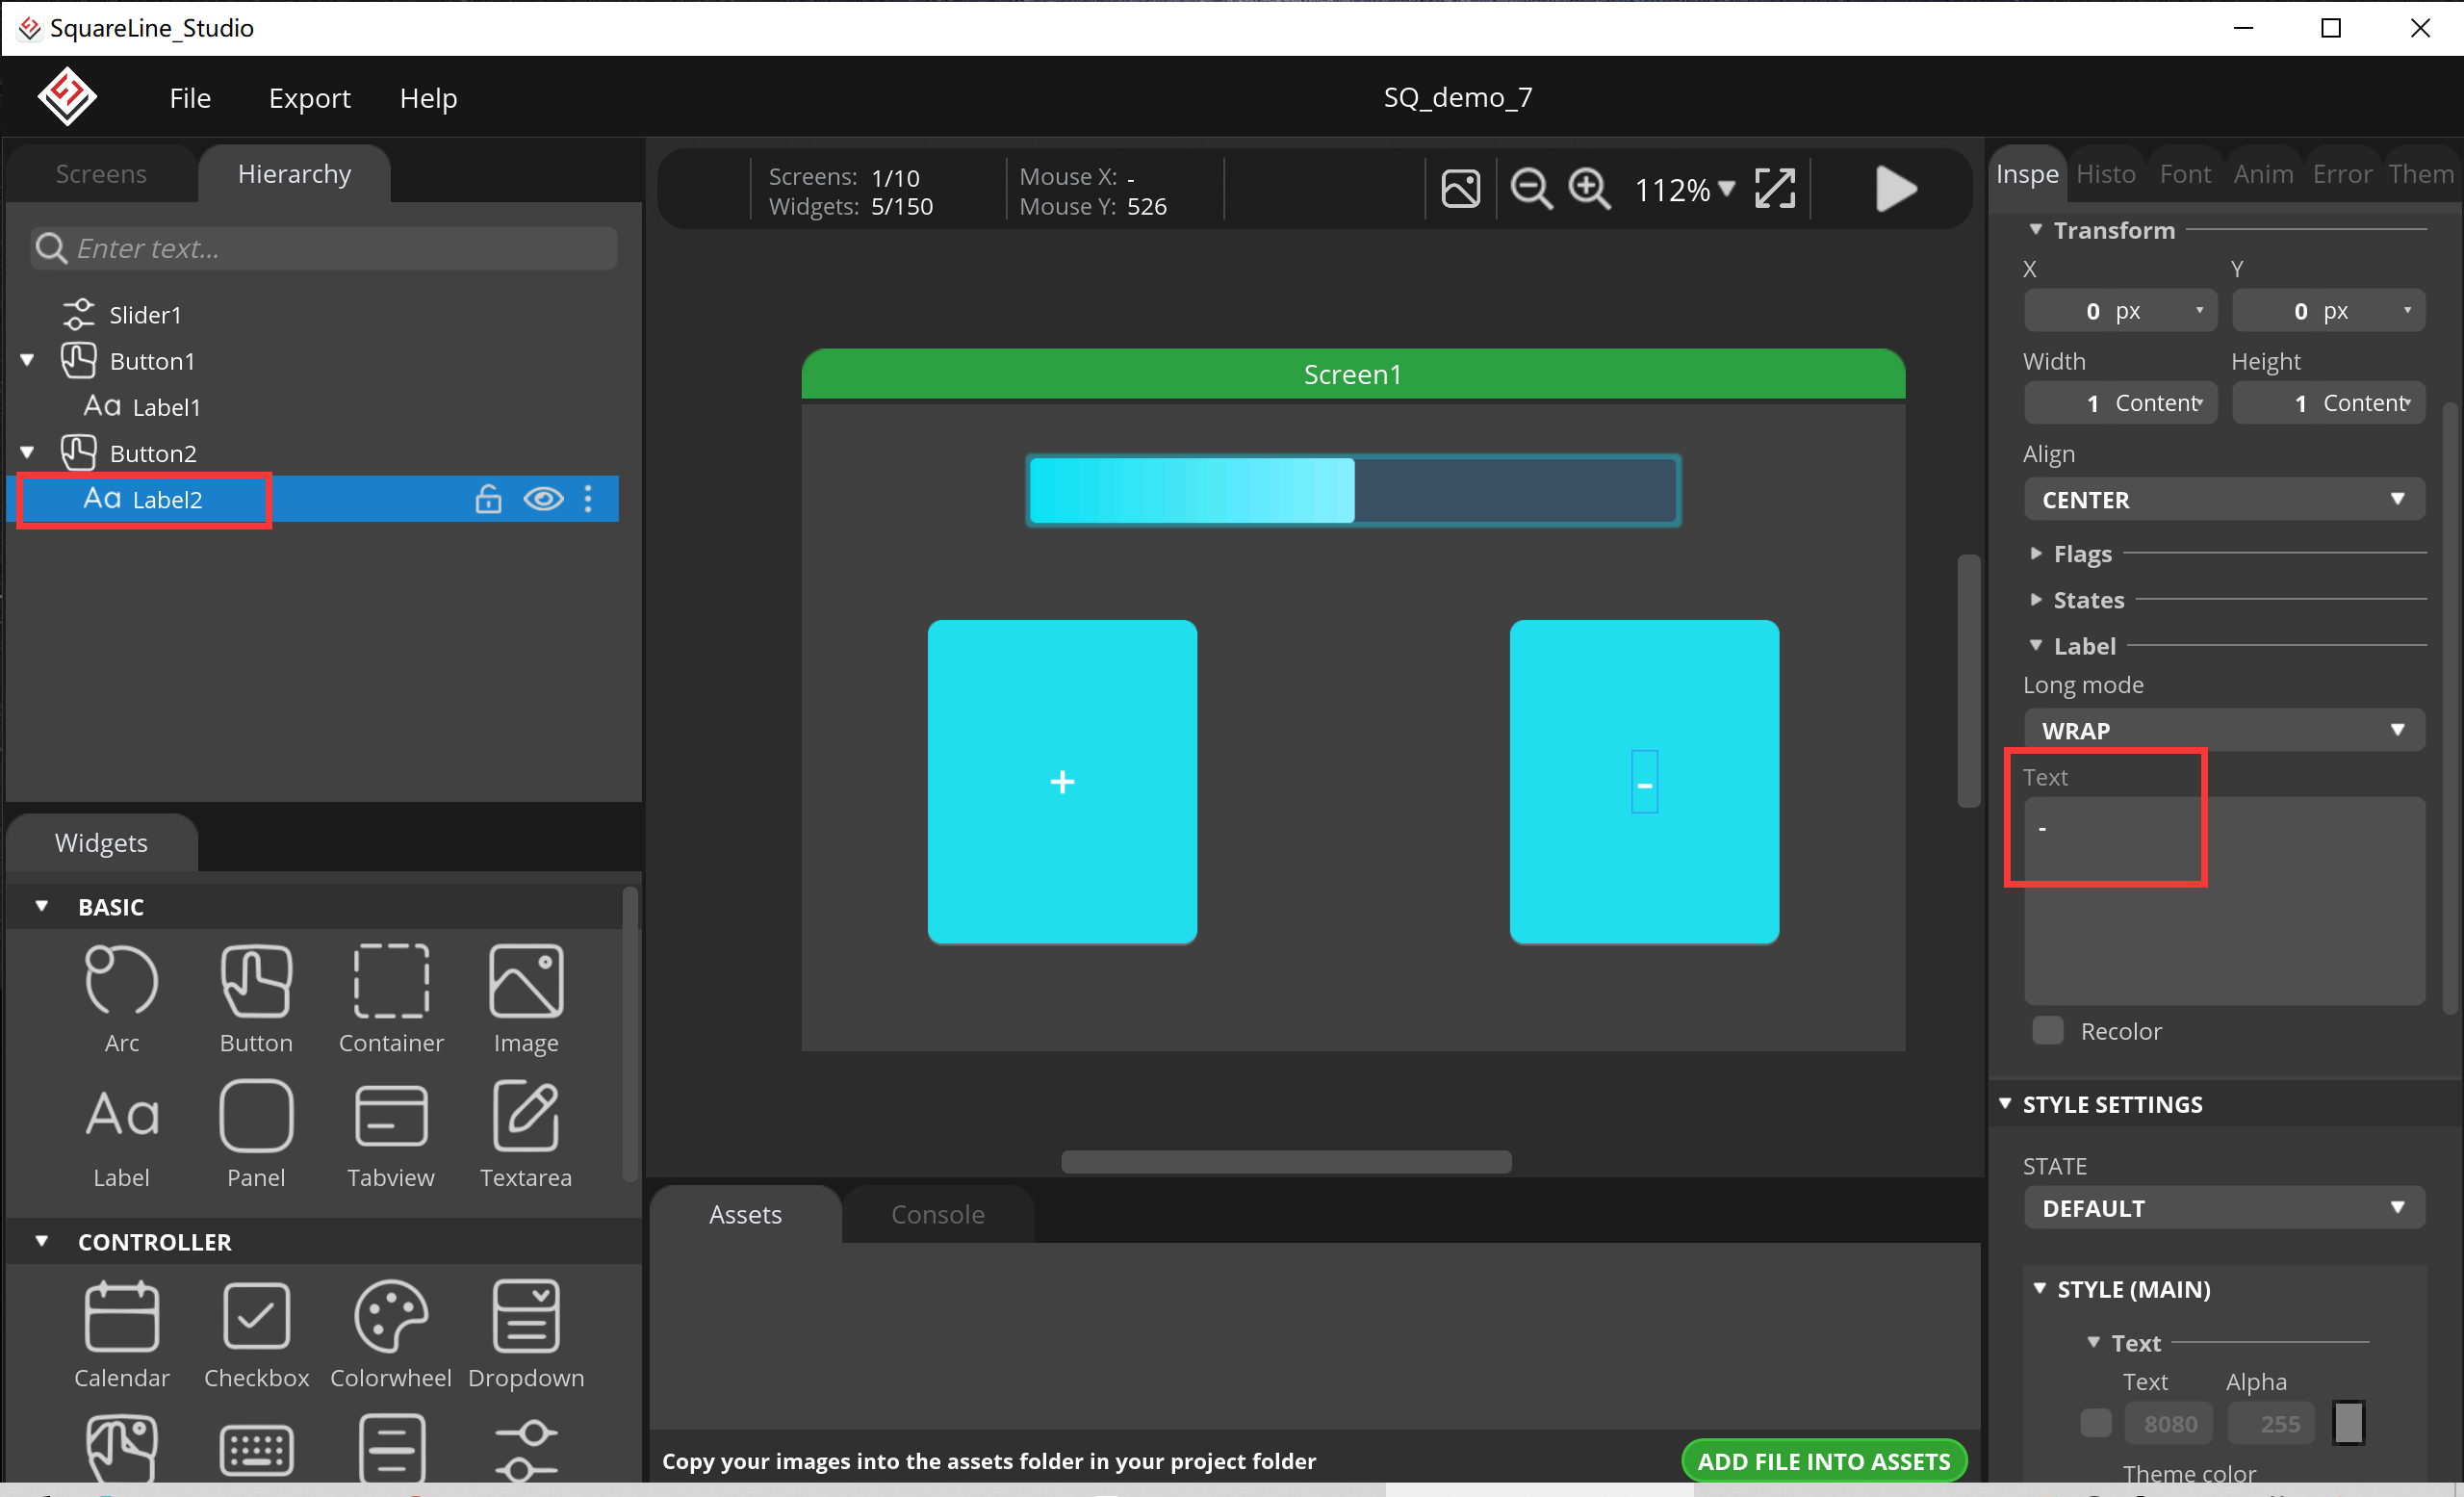Screen dimensions: 2464x1497
Task: Enable the Recolor checkbox
Action: point(2047,1030)
